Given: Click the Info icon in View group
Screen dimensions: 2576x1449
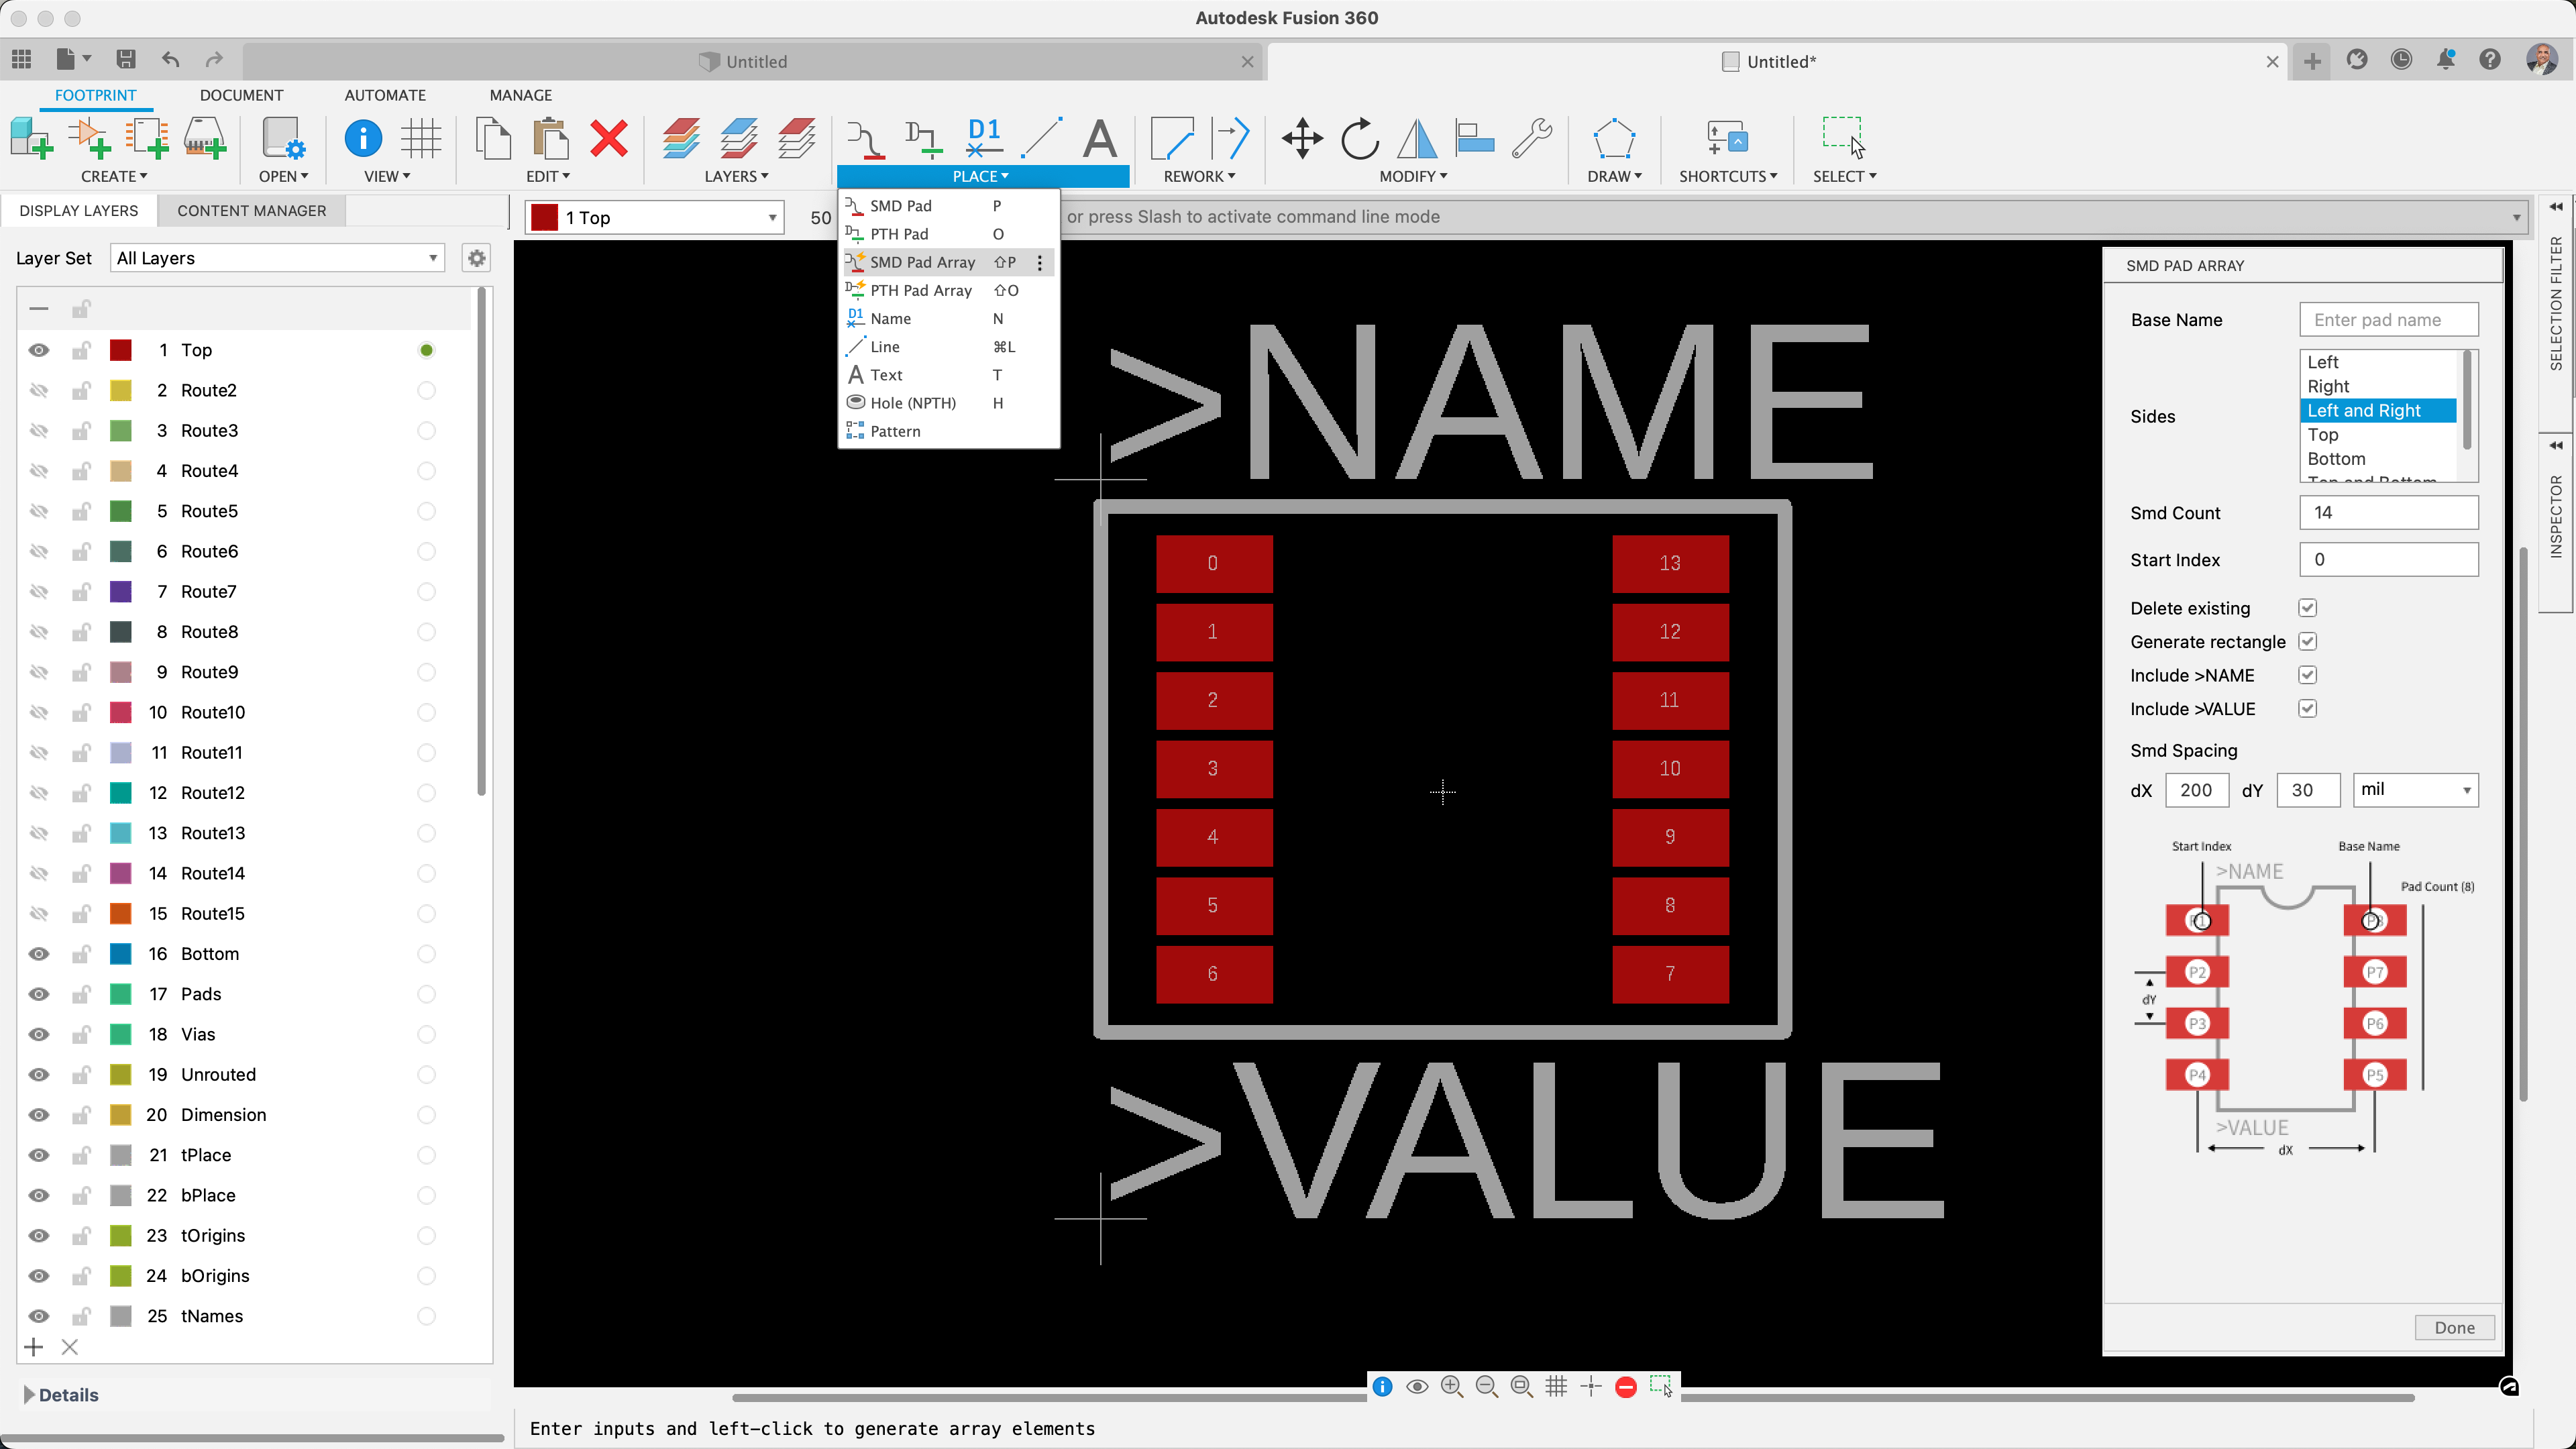Looking at the screenshot, I should [x=363, y=138].
